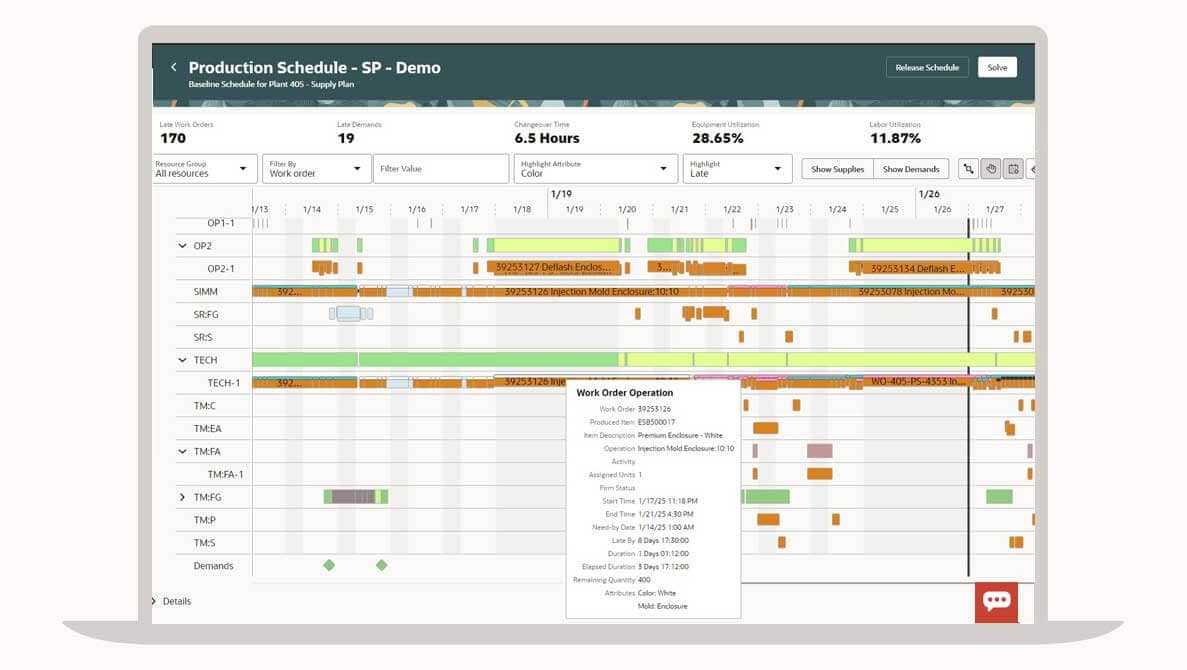Viewport: 1187px width, 670px height.
Task: Click the Solve button
Action: (x=997, y=67)
